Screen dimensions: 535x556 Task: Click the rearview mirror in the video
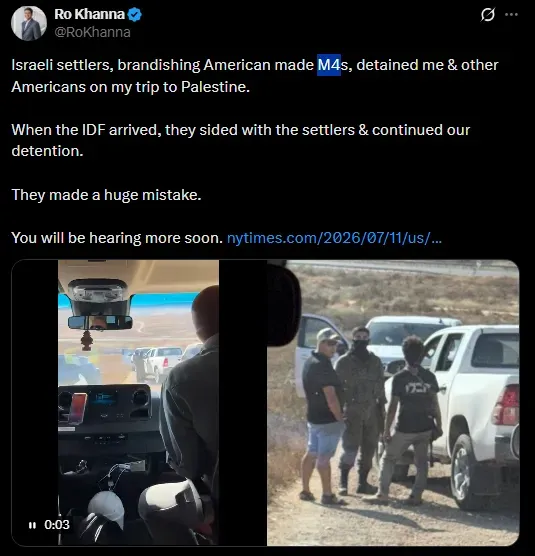(x=100, y=323)
